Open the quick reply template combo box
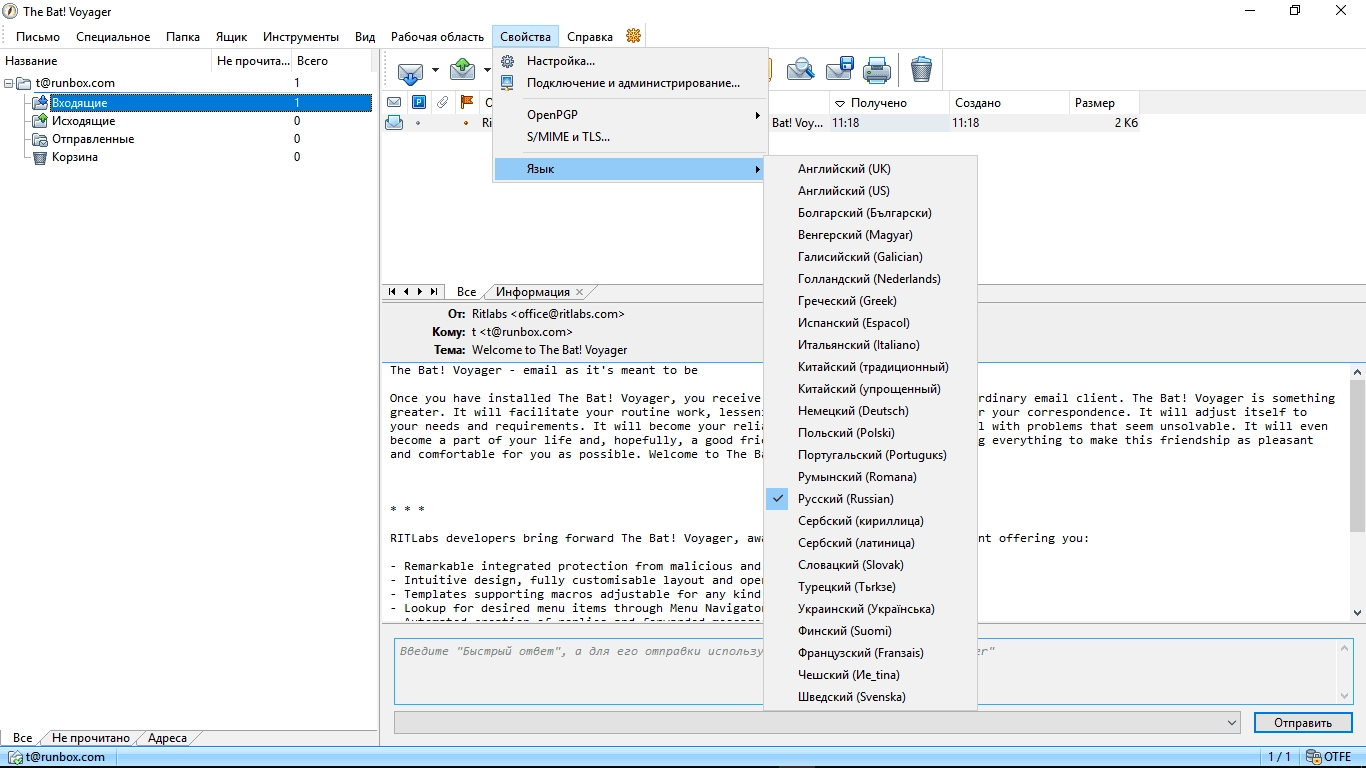The width and height of the screenshot is (1366, 768). coord(817,722)
